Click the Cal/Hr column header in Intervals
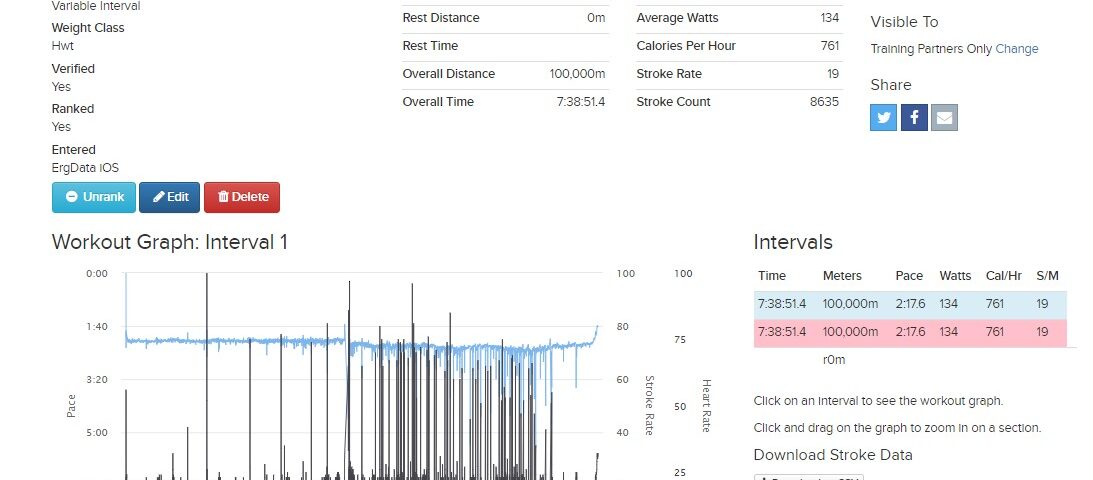Viewport: 1093px width, 480px height. point(1005,276)
